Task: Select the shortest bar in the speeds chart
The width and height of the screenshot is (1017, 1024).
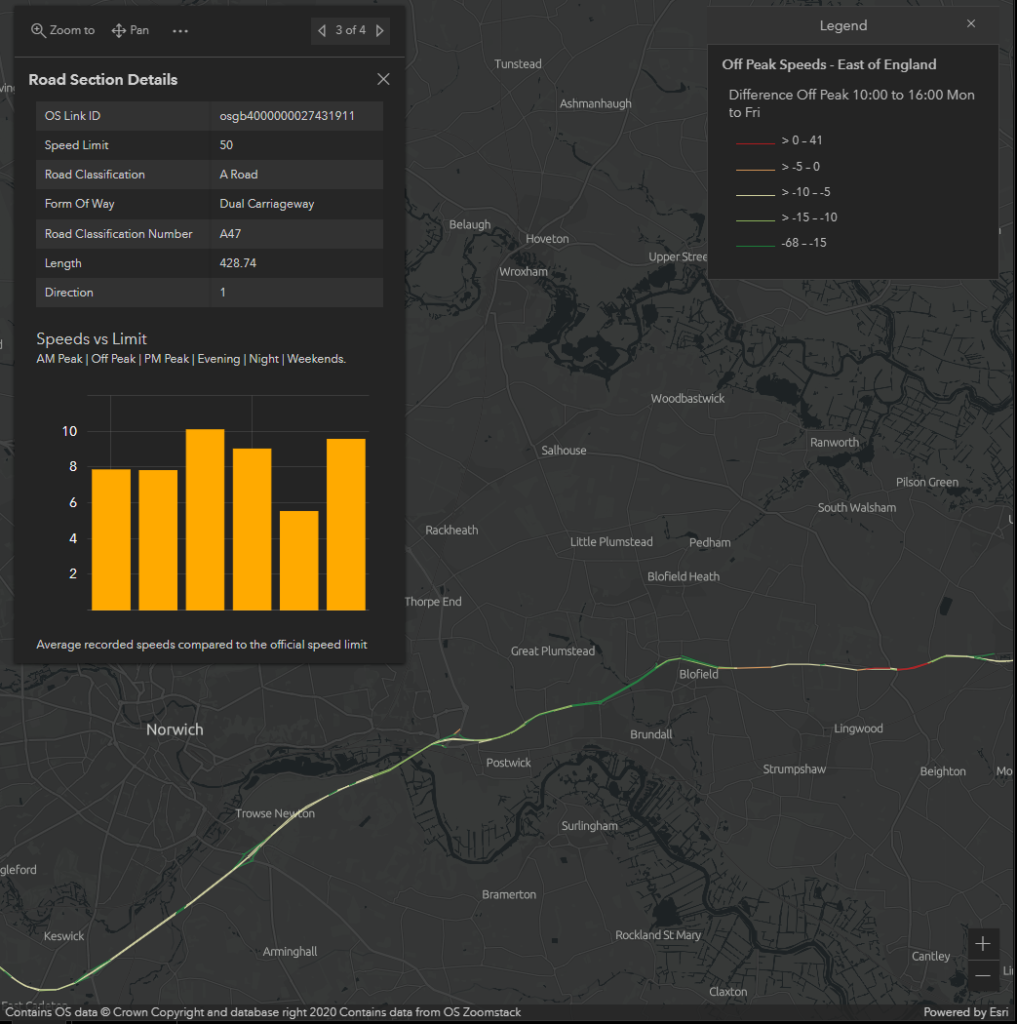Action: (299, 560)
